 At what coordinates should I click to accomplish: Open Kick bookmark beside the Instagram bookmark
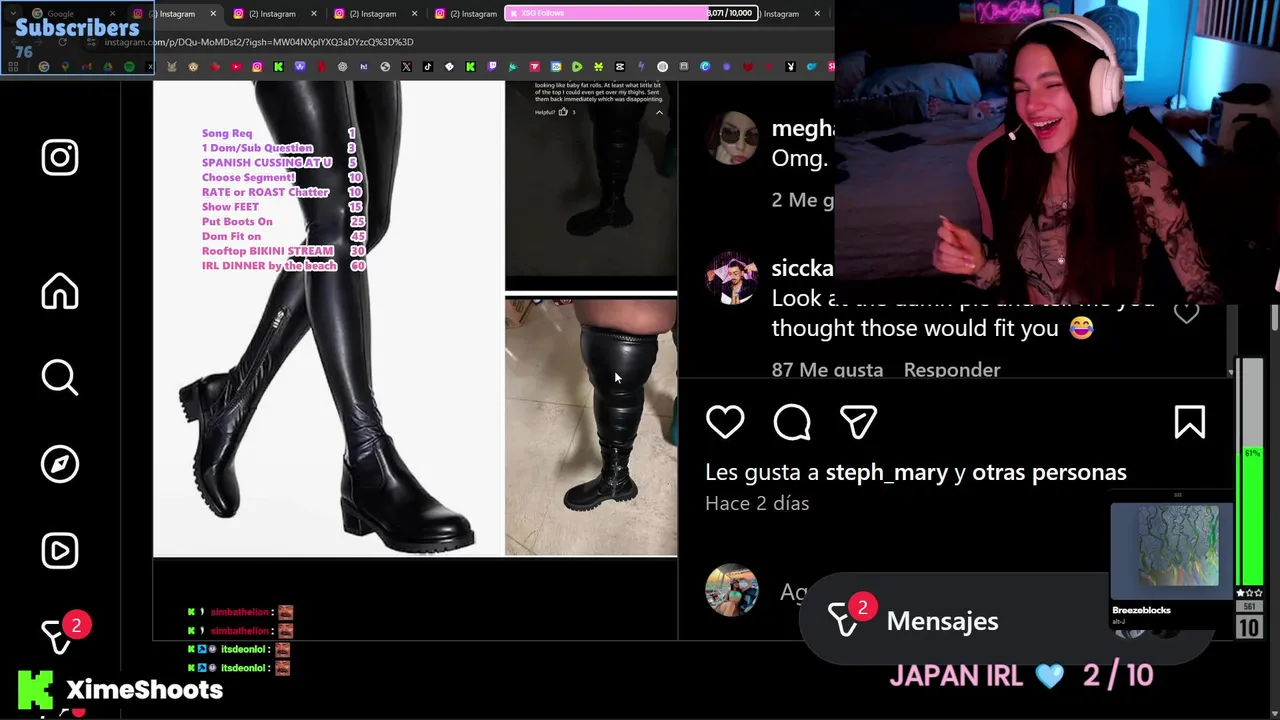[278, 67]
